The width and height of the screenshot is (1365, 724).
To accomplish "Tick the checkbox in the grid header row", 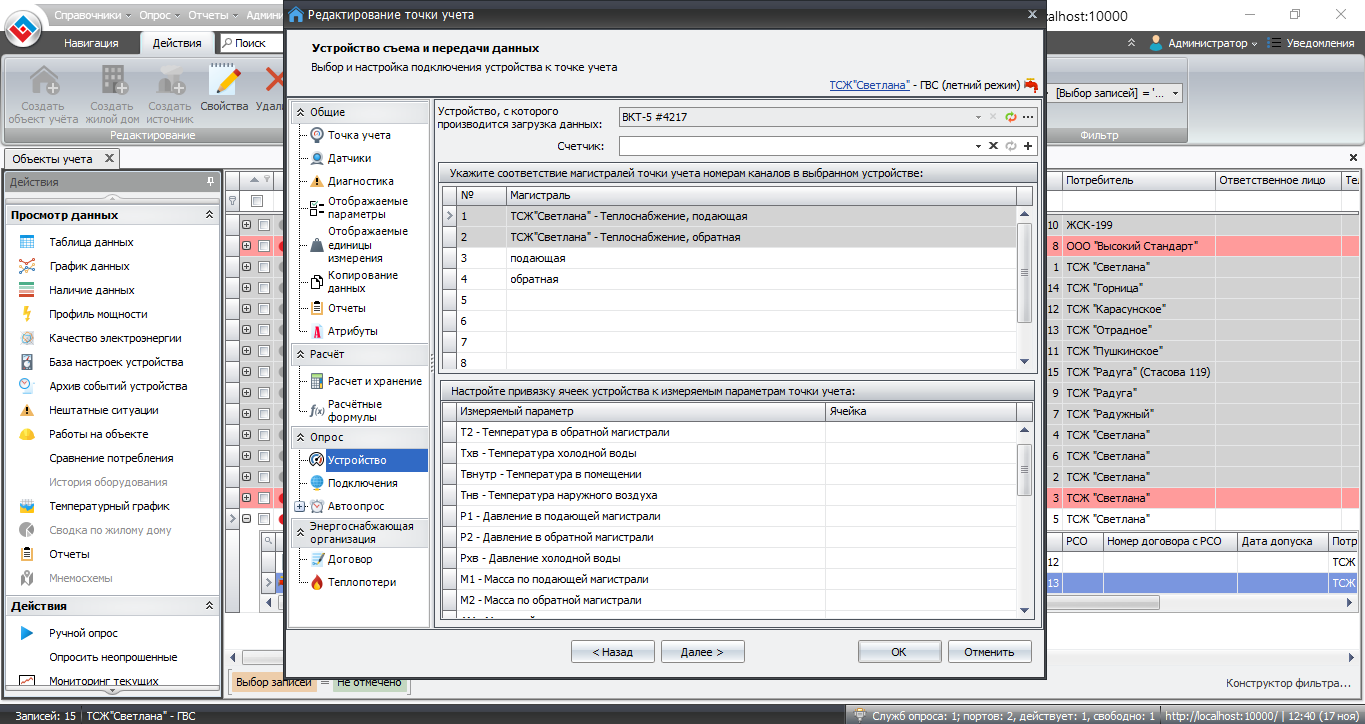I will pos(256,201).
